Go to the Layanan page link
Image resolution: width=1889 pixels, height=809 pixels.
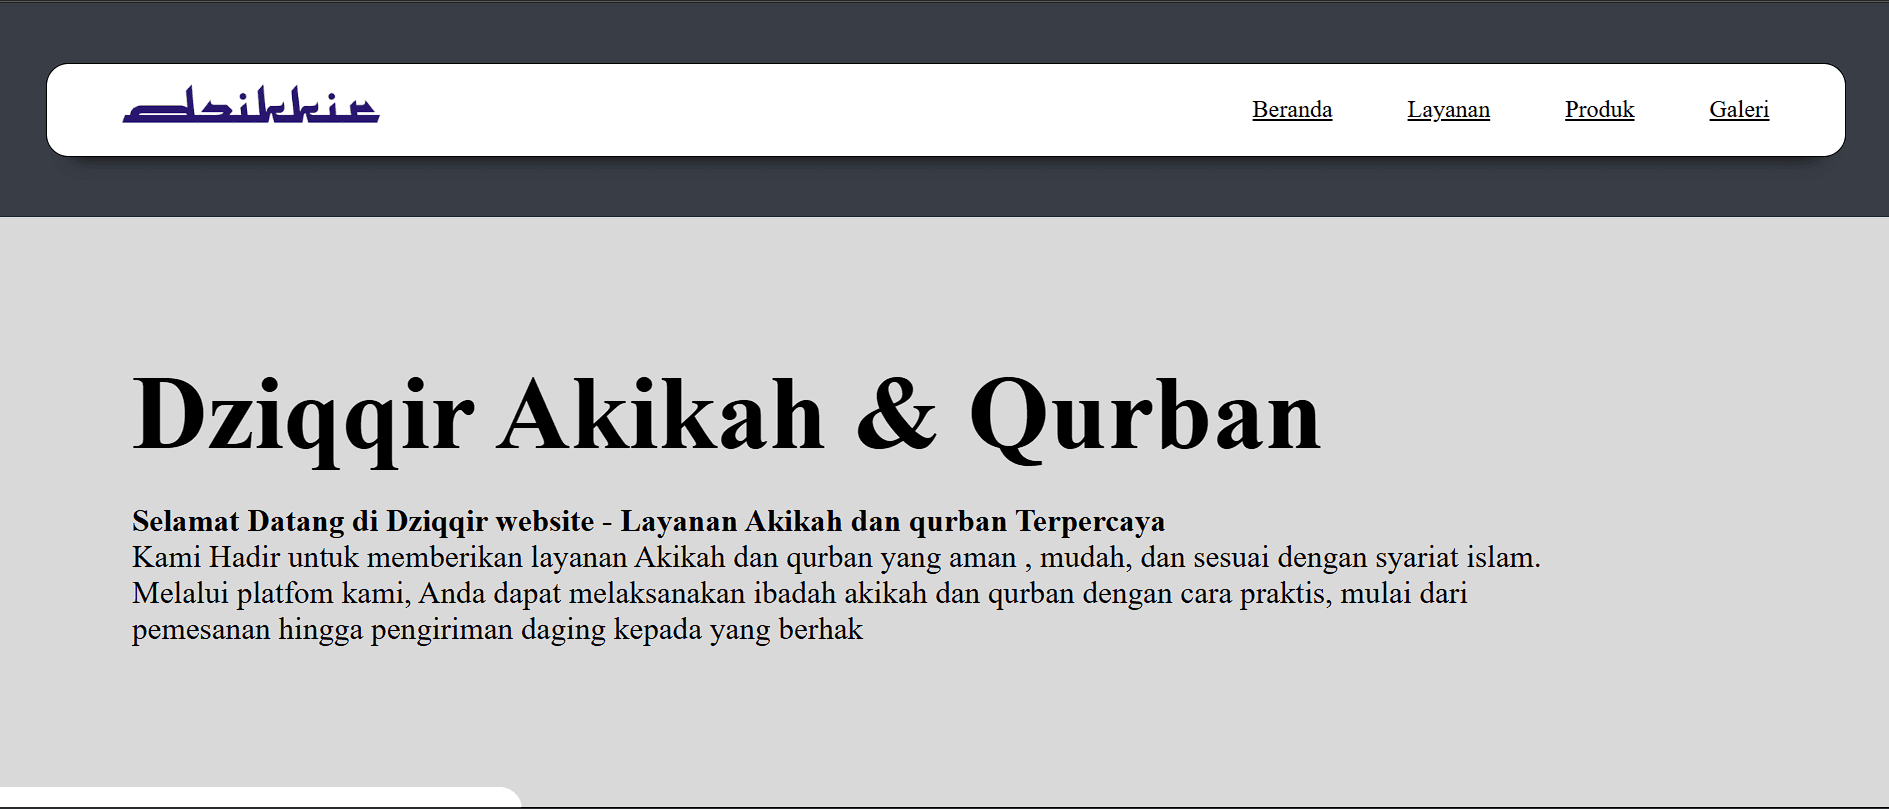click(x=1448, y=109)
